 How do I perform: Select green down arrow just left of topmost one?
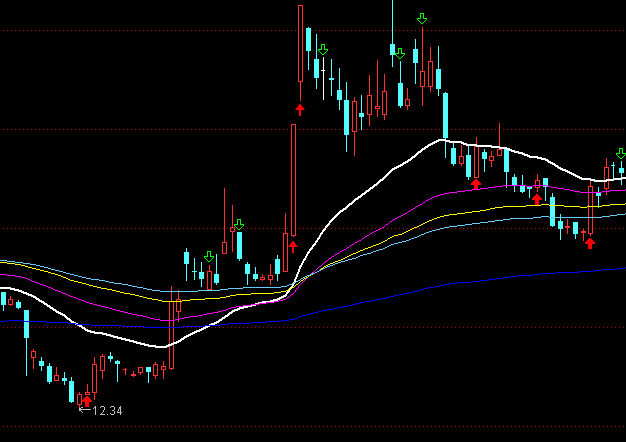click(399, 53)
